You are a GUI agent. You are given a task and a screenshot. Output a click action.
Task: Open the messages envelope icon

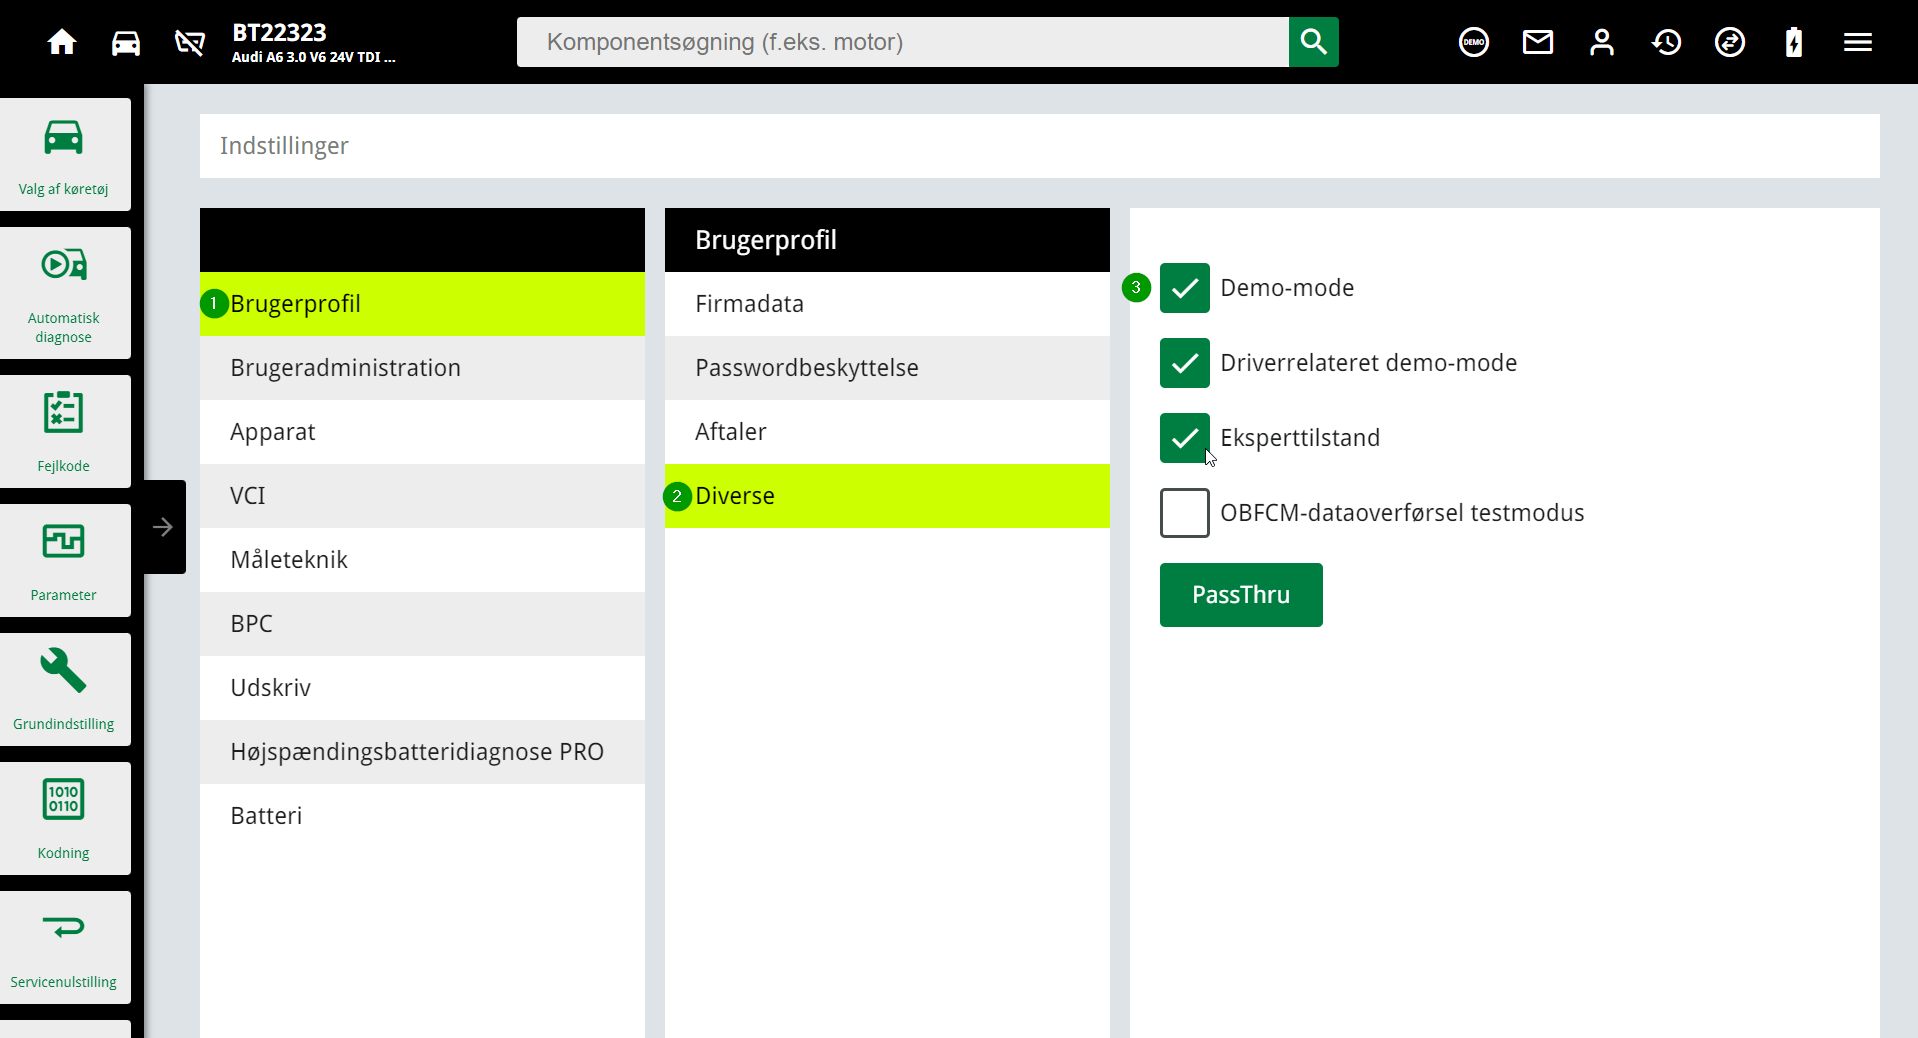point(1537,42)
